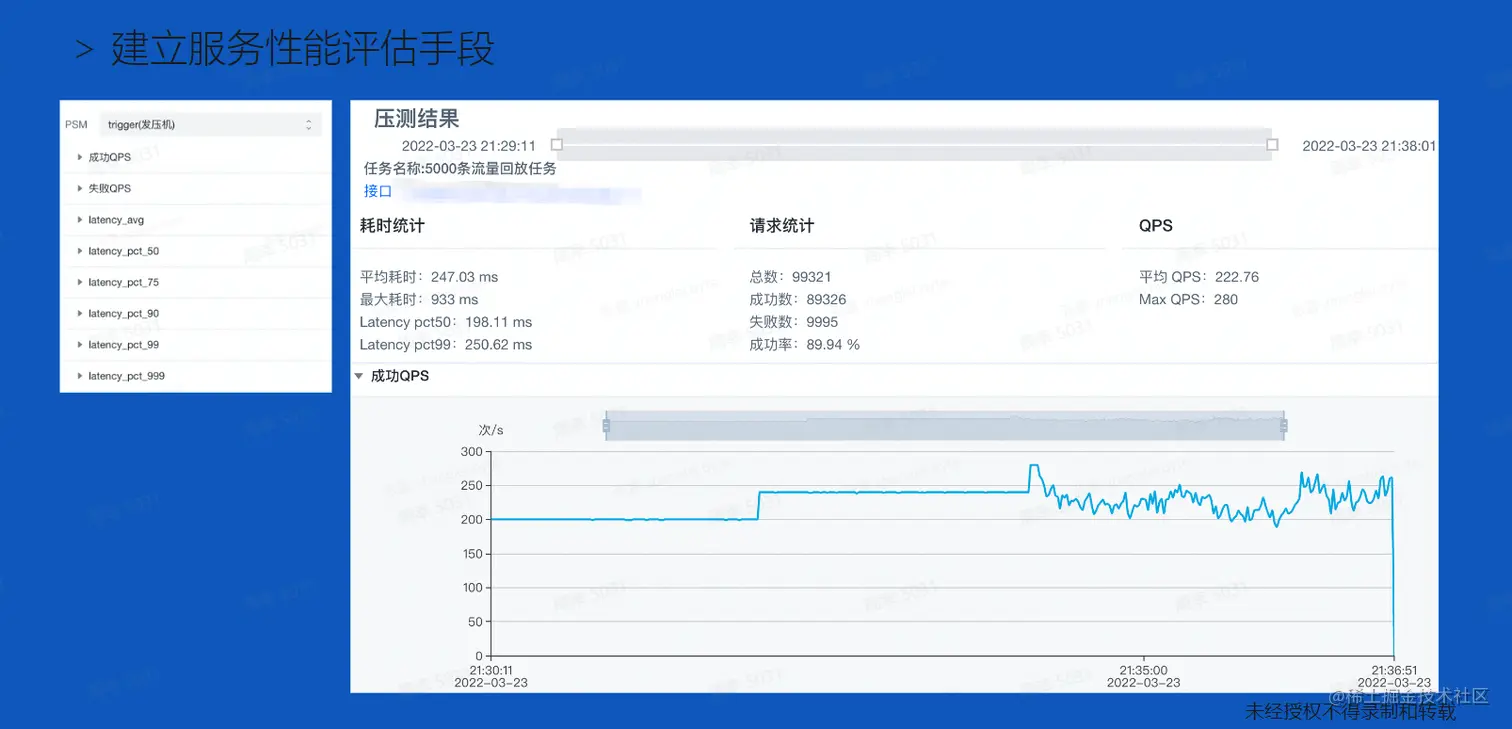Click the 21:36:51 x-axis label
This screenshot has height=729, width=1512.
pos(1394,670)
